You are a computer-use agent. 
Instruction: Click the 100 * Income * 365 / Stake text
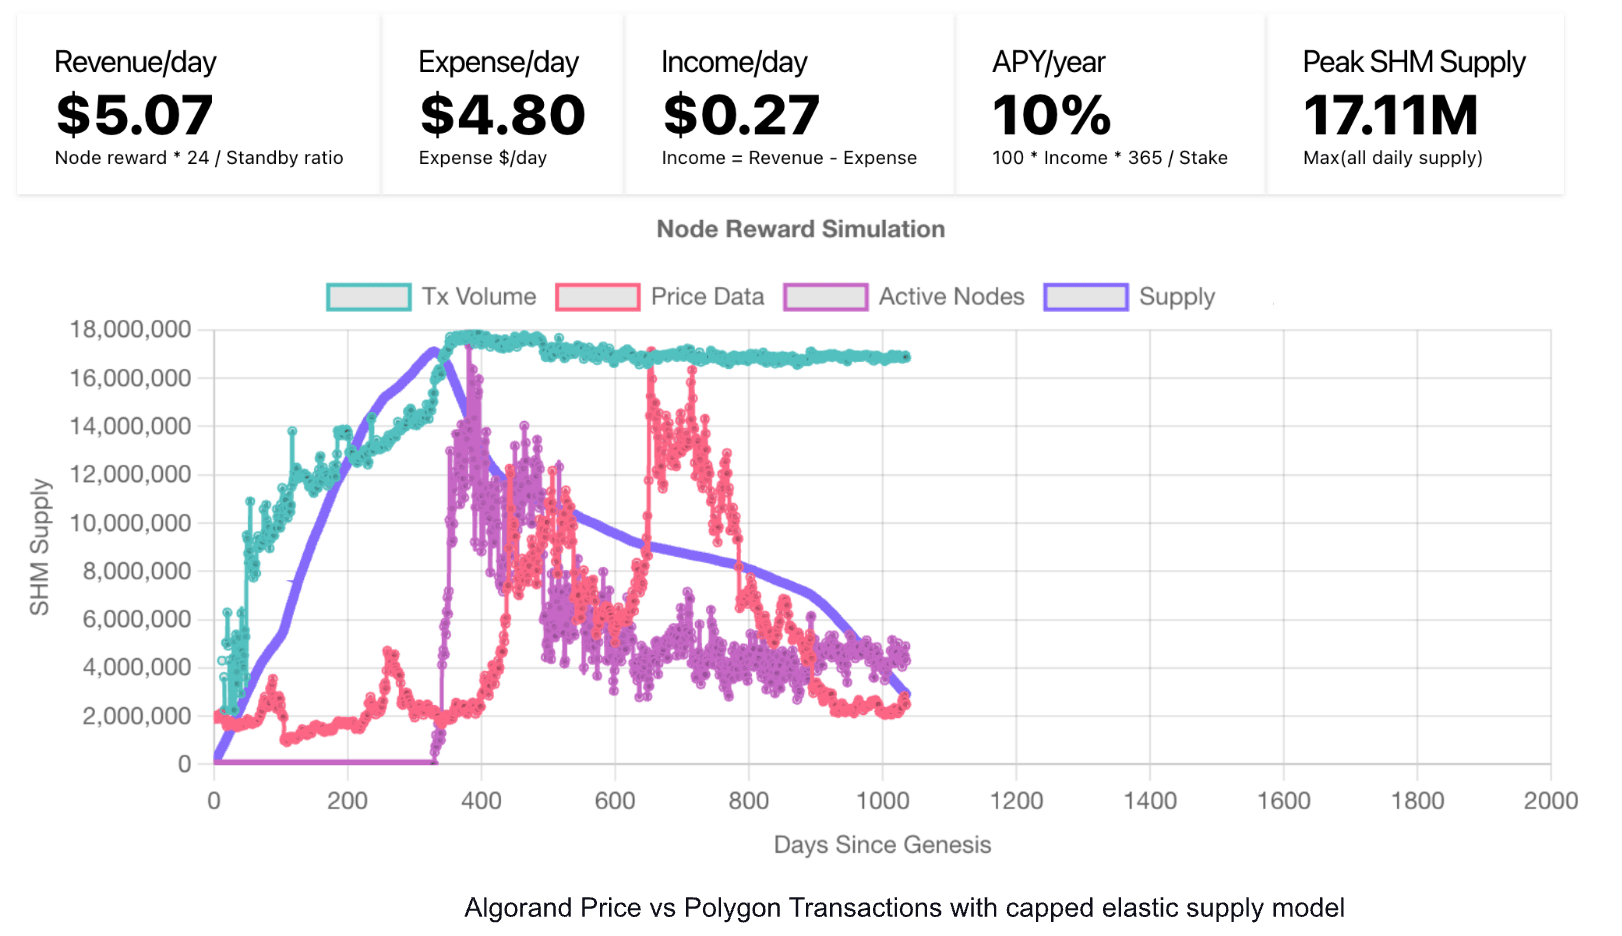tap(1110, 158)
